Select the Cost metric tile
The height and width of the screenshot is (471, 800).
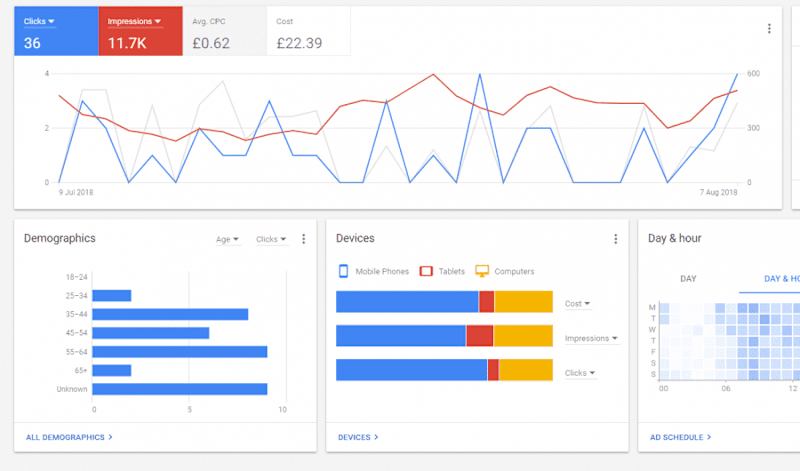308,31
